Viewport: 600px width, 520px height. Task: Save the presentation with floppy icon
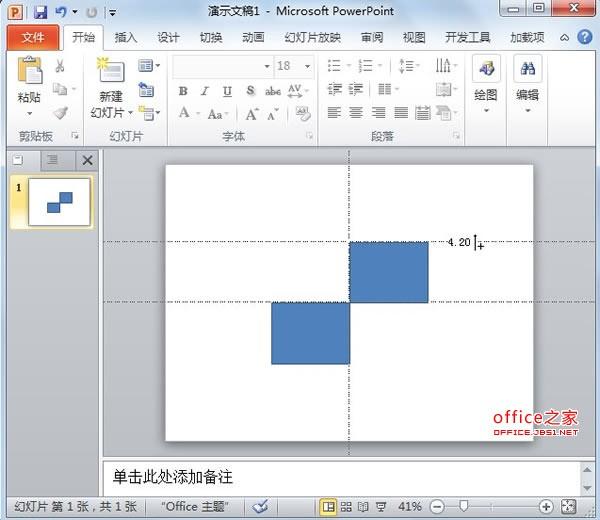[40, 12]
